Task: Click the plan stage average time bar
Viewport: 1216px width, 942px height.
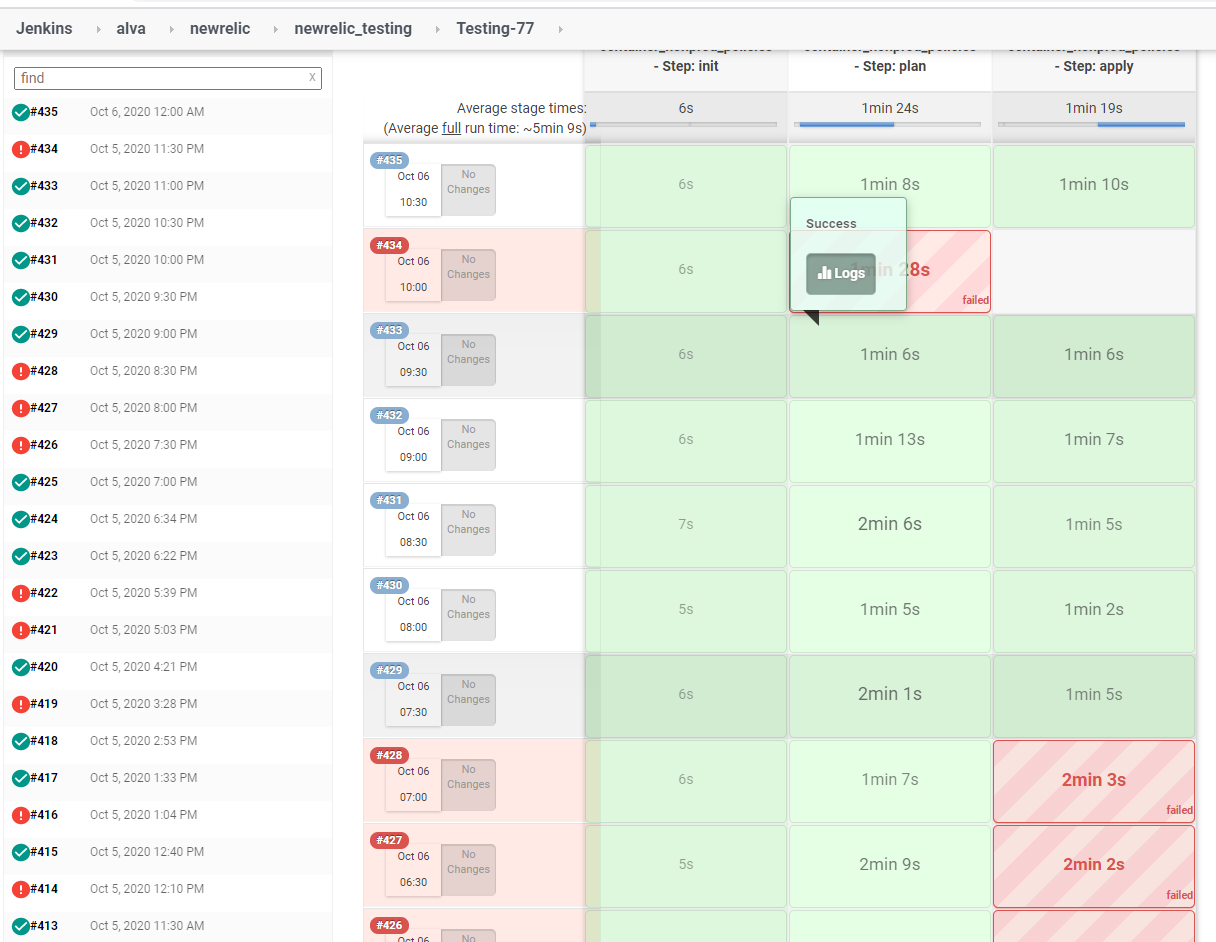Action: pyautogui.click(x=888, y=125)
